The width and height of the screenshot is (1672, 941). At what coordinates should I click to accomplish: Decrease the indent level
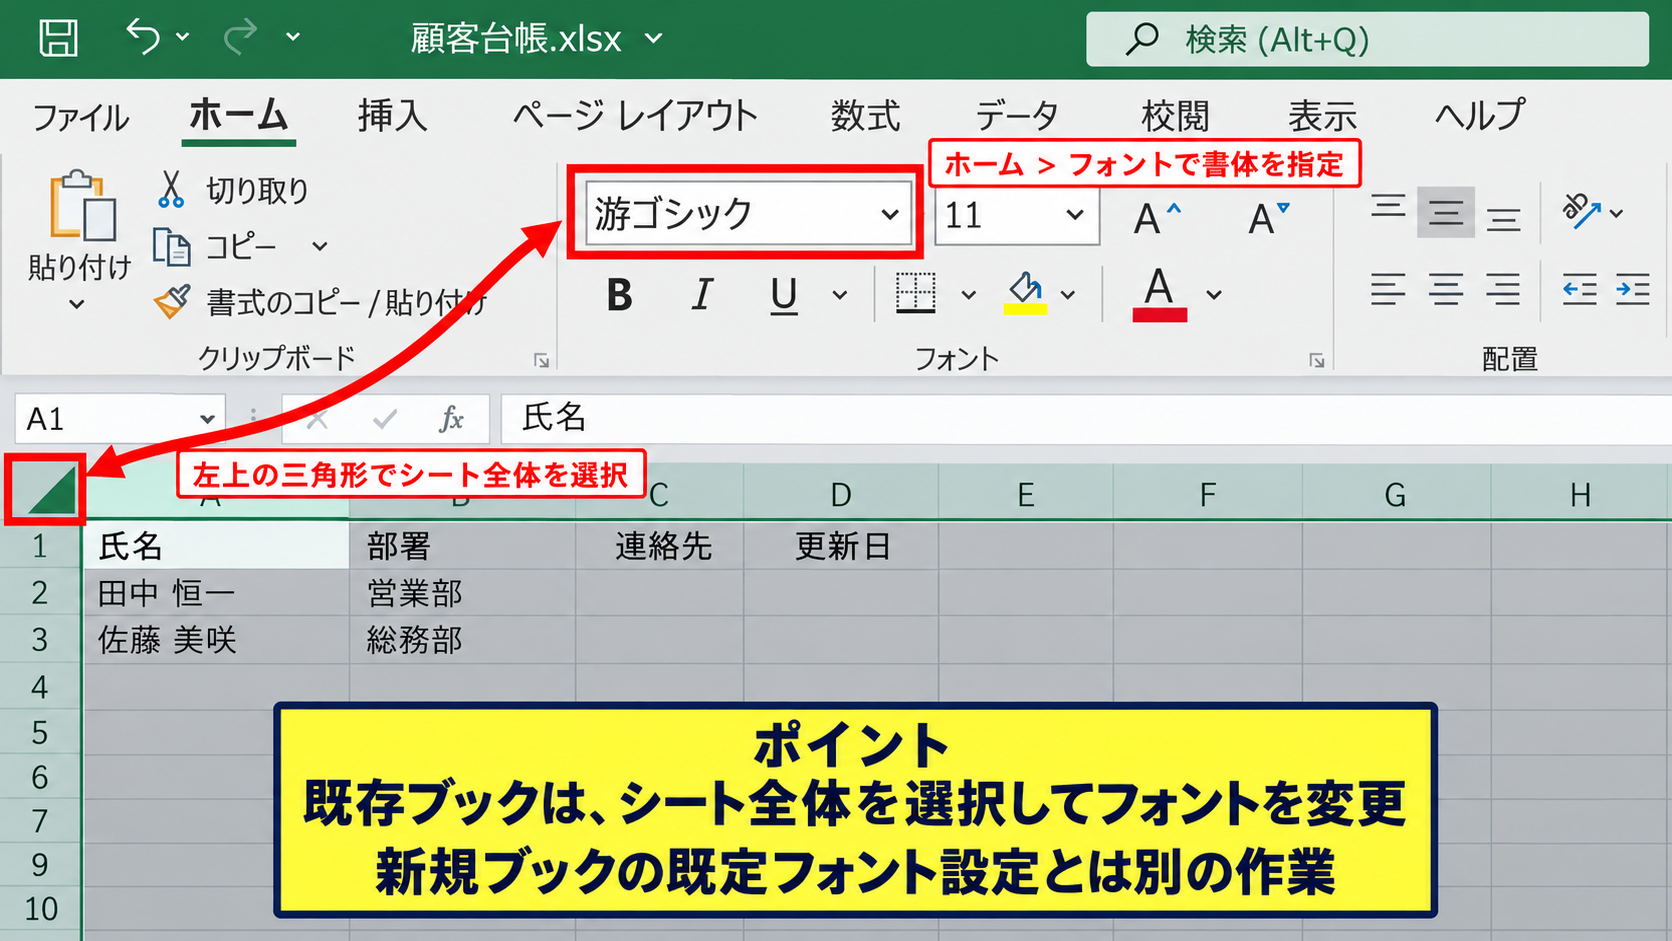pos(1579,290)
